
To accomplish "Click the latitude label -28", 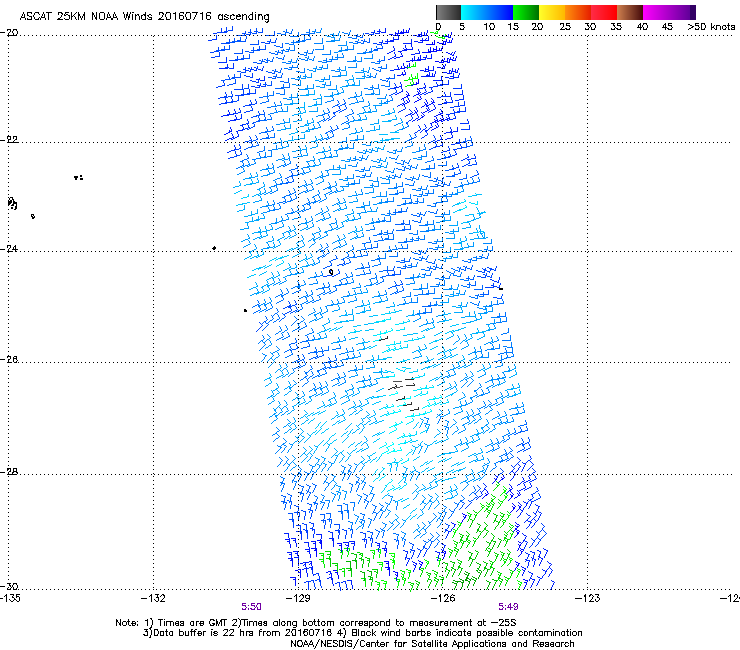I will coord(9,472).
